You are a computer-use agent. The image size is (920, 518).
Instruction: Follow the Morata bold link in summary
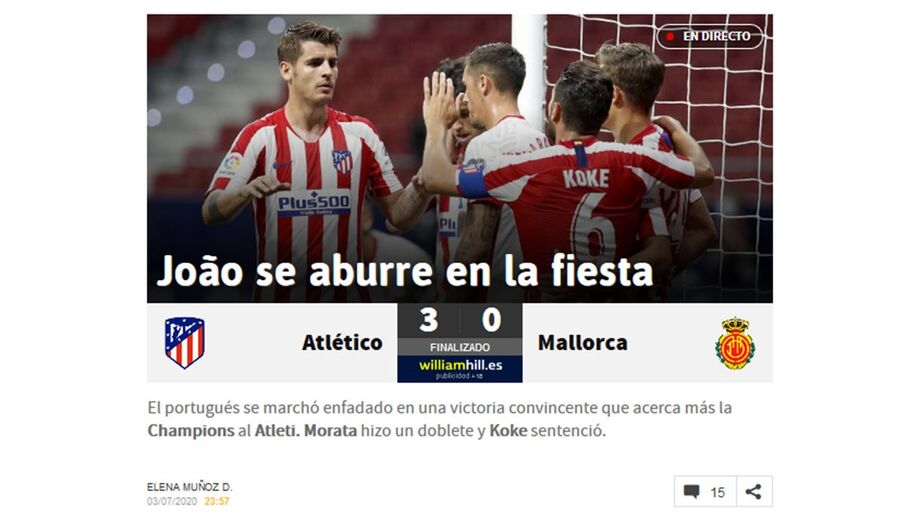(x=330, y=431)
